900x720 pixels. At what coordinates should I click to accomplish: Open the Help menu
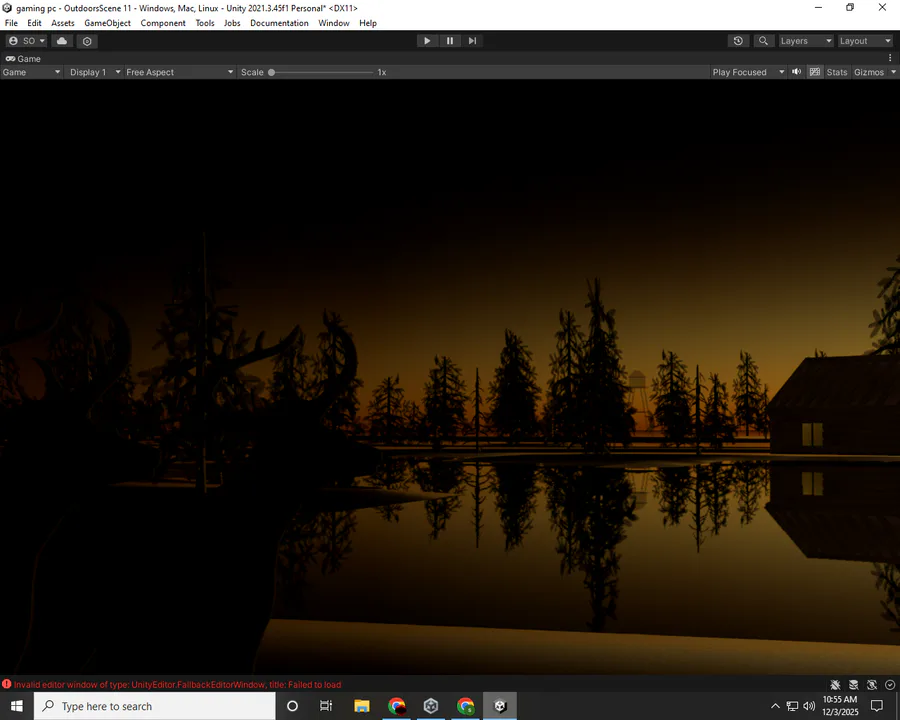pyautogui.click(x=368, y=23)
